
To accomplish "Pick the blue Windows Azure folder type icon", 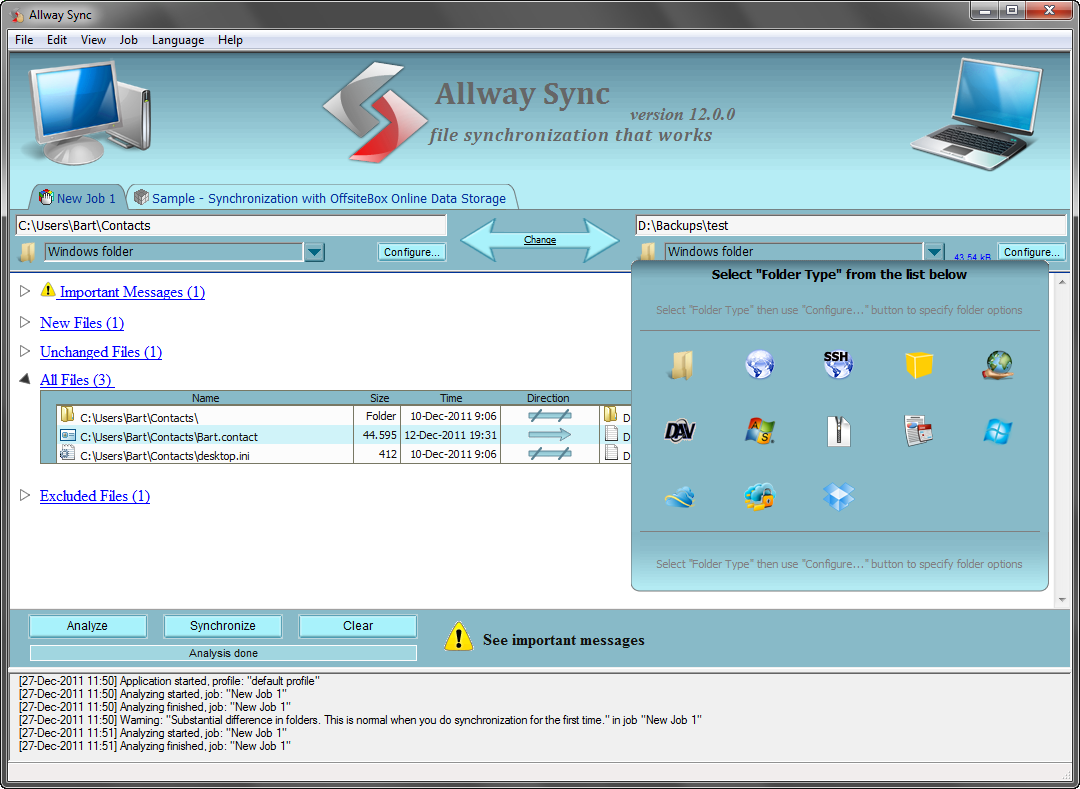I will coord(997,431).
